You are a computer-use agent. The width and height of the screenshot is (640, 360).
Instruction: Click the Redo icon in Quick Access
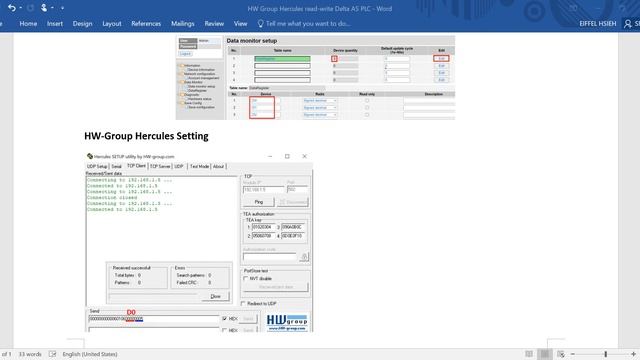pyautogui.click(x=30, y=8)
